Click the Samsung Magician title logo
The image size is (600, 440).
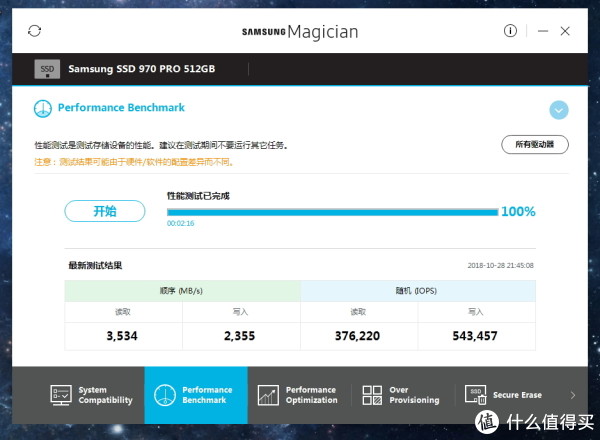pyautogui.click(x=300, y=31)
